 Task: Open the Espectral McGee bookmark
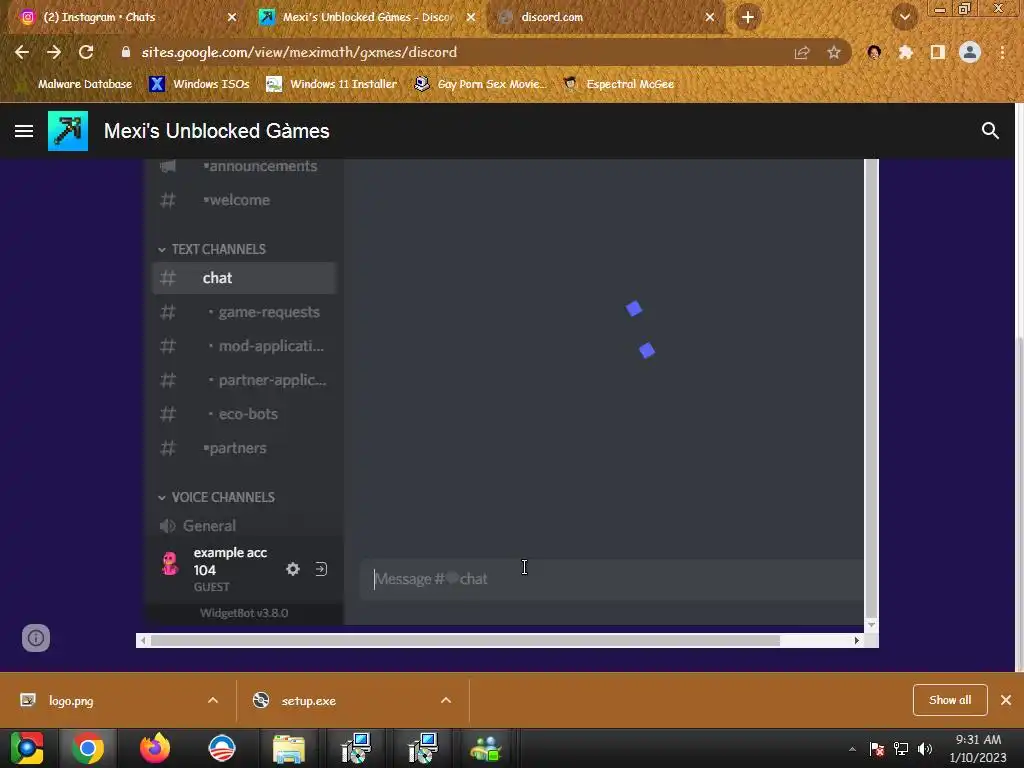pyautogui.click(x=618, y=84)
